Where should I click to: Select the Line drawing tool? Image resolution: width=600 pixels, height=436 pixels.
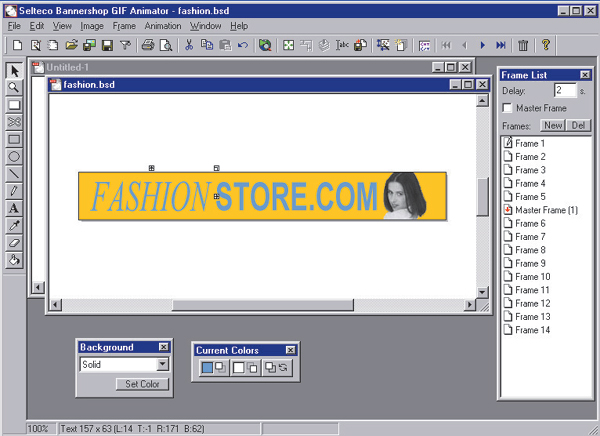pyautogui.click(x=14, y=174)
